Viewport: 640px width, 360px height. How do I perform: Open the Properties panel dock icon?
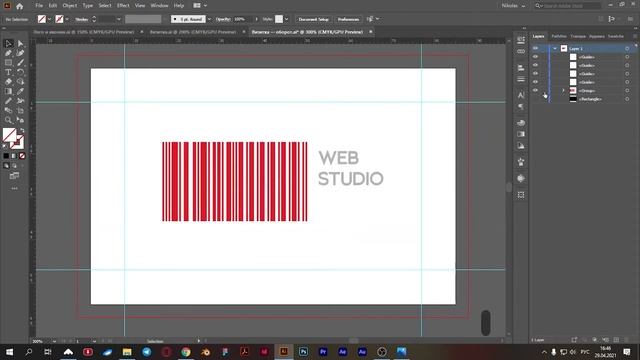(x=521, y=40)
